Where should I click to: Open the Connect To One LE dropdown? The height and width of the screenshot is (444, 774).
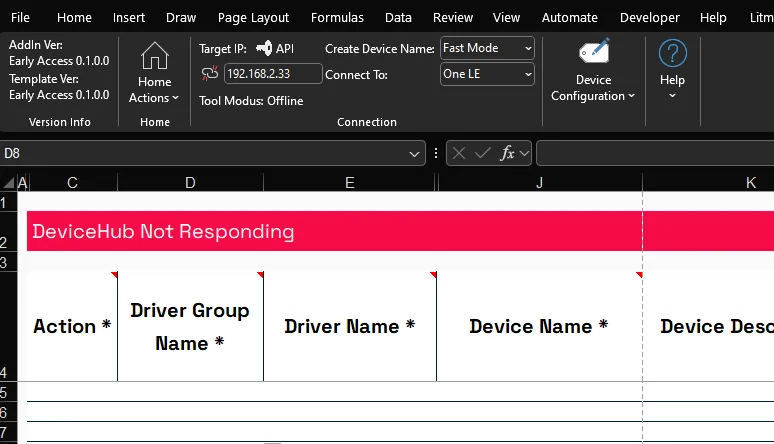click(x=487, y=74)
